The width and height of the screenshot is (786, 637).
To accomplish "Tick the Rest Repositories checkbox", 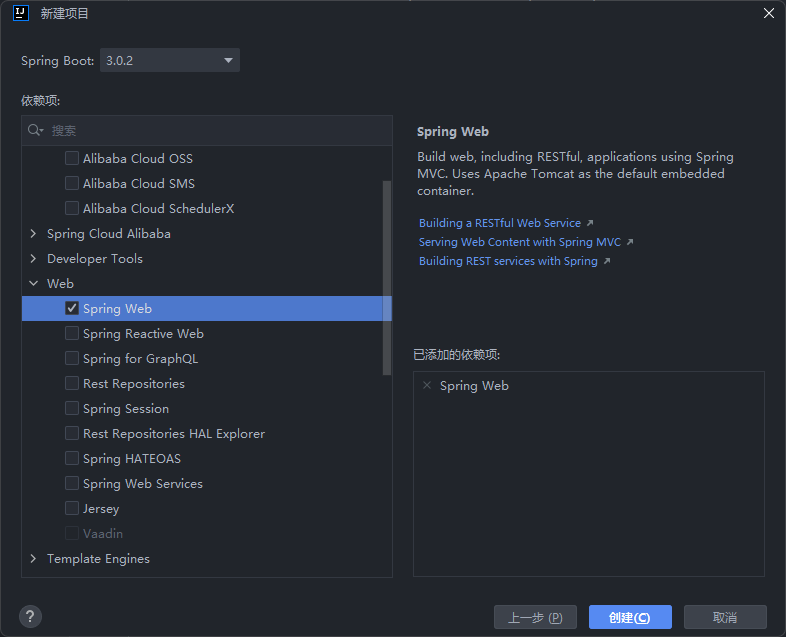I will coord(72,383).
